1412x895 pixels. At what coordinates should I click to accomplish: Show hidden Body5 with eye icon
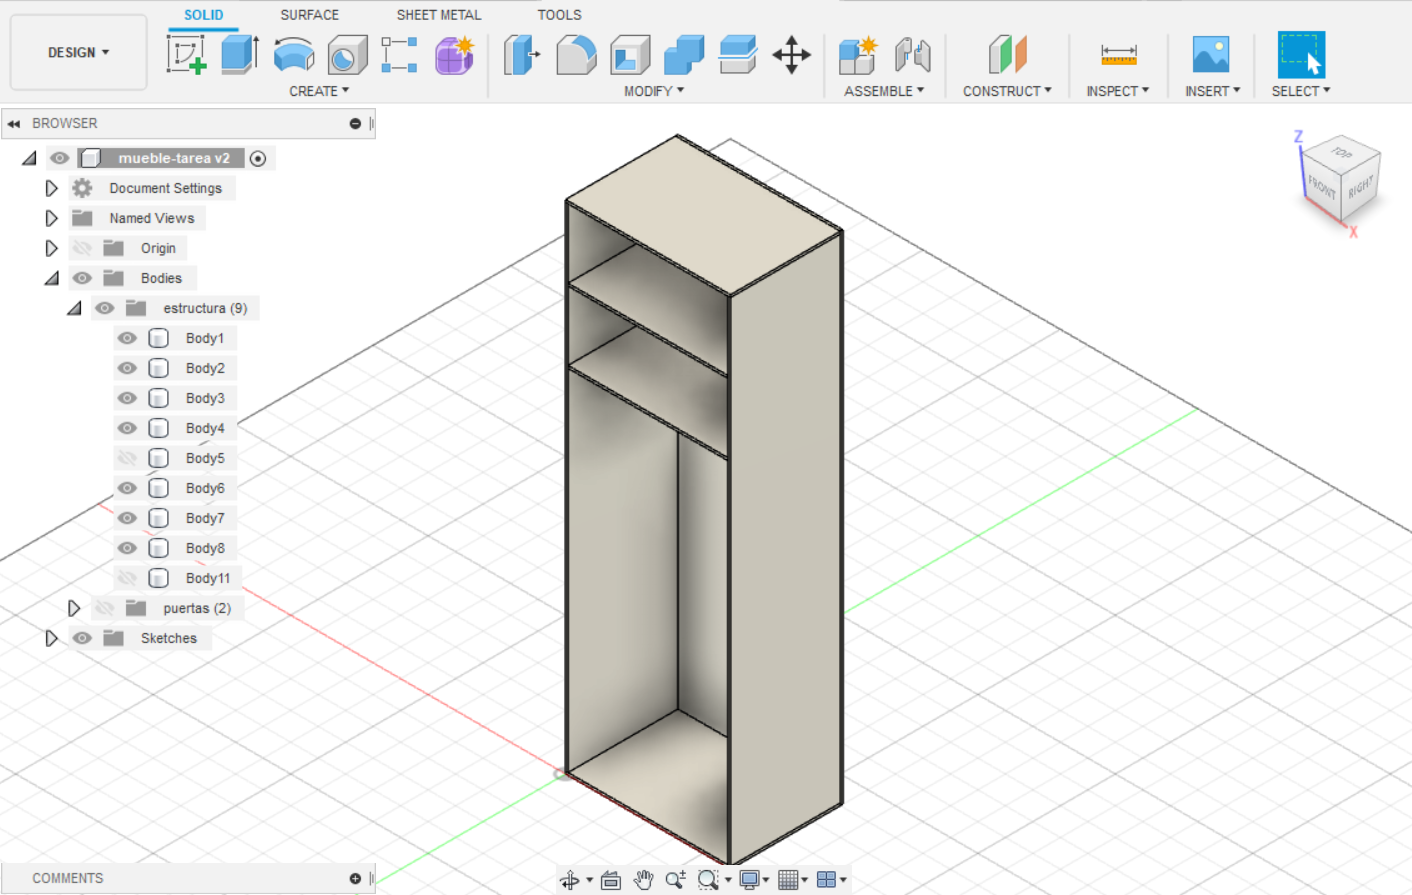pos(127,458)
